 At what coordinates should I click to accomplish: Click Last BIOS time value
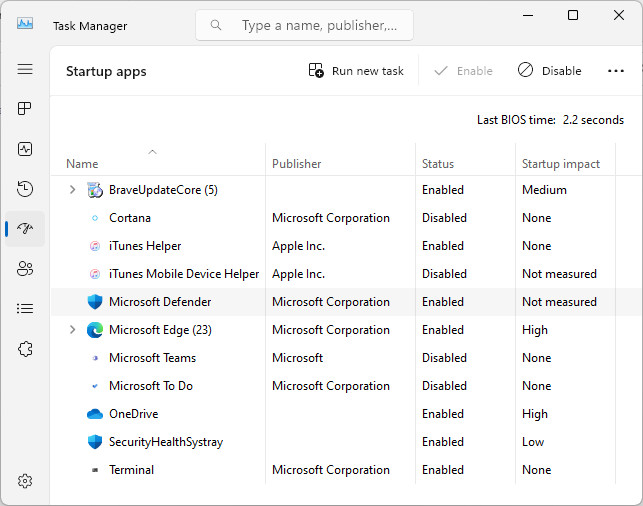pyautogui.click(x=593, y=120)
